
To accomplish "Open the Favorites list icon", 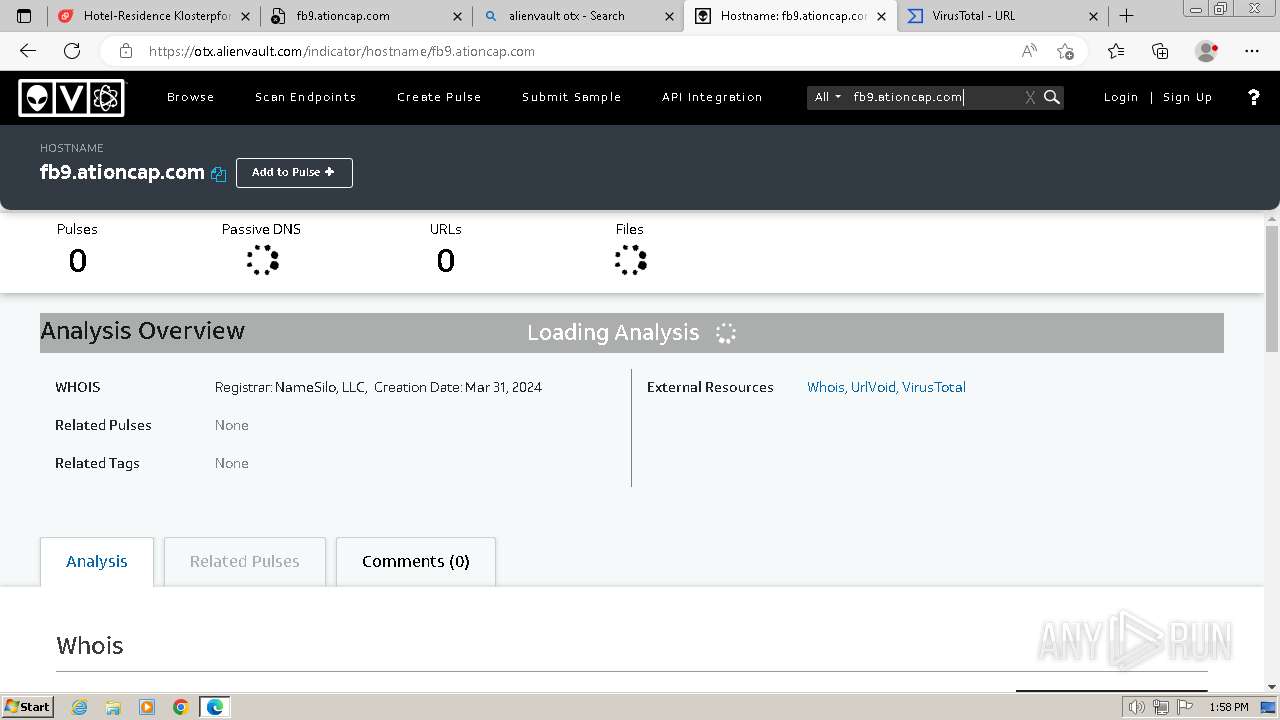I will [1116, 51].
